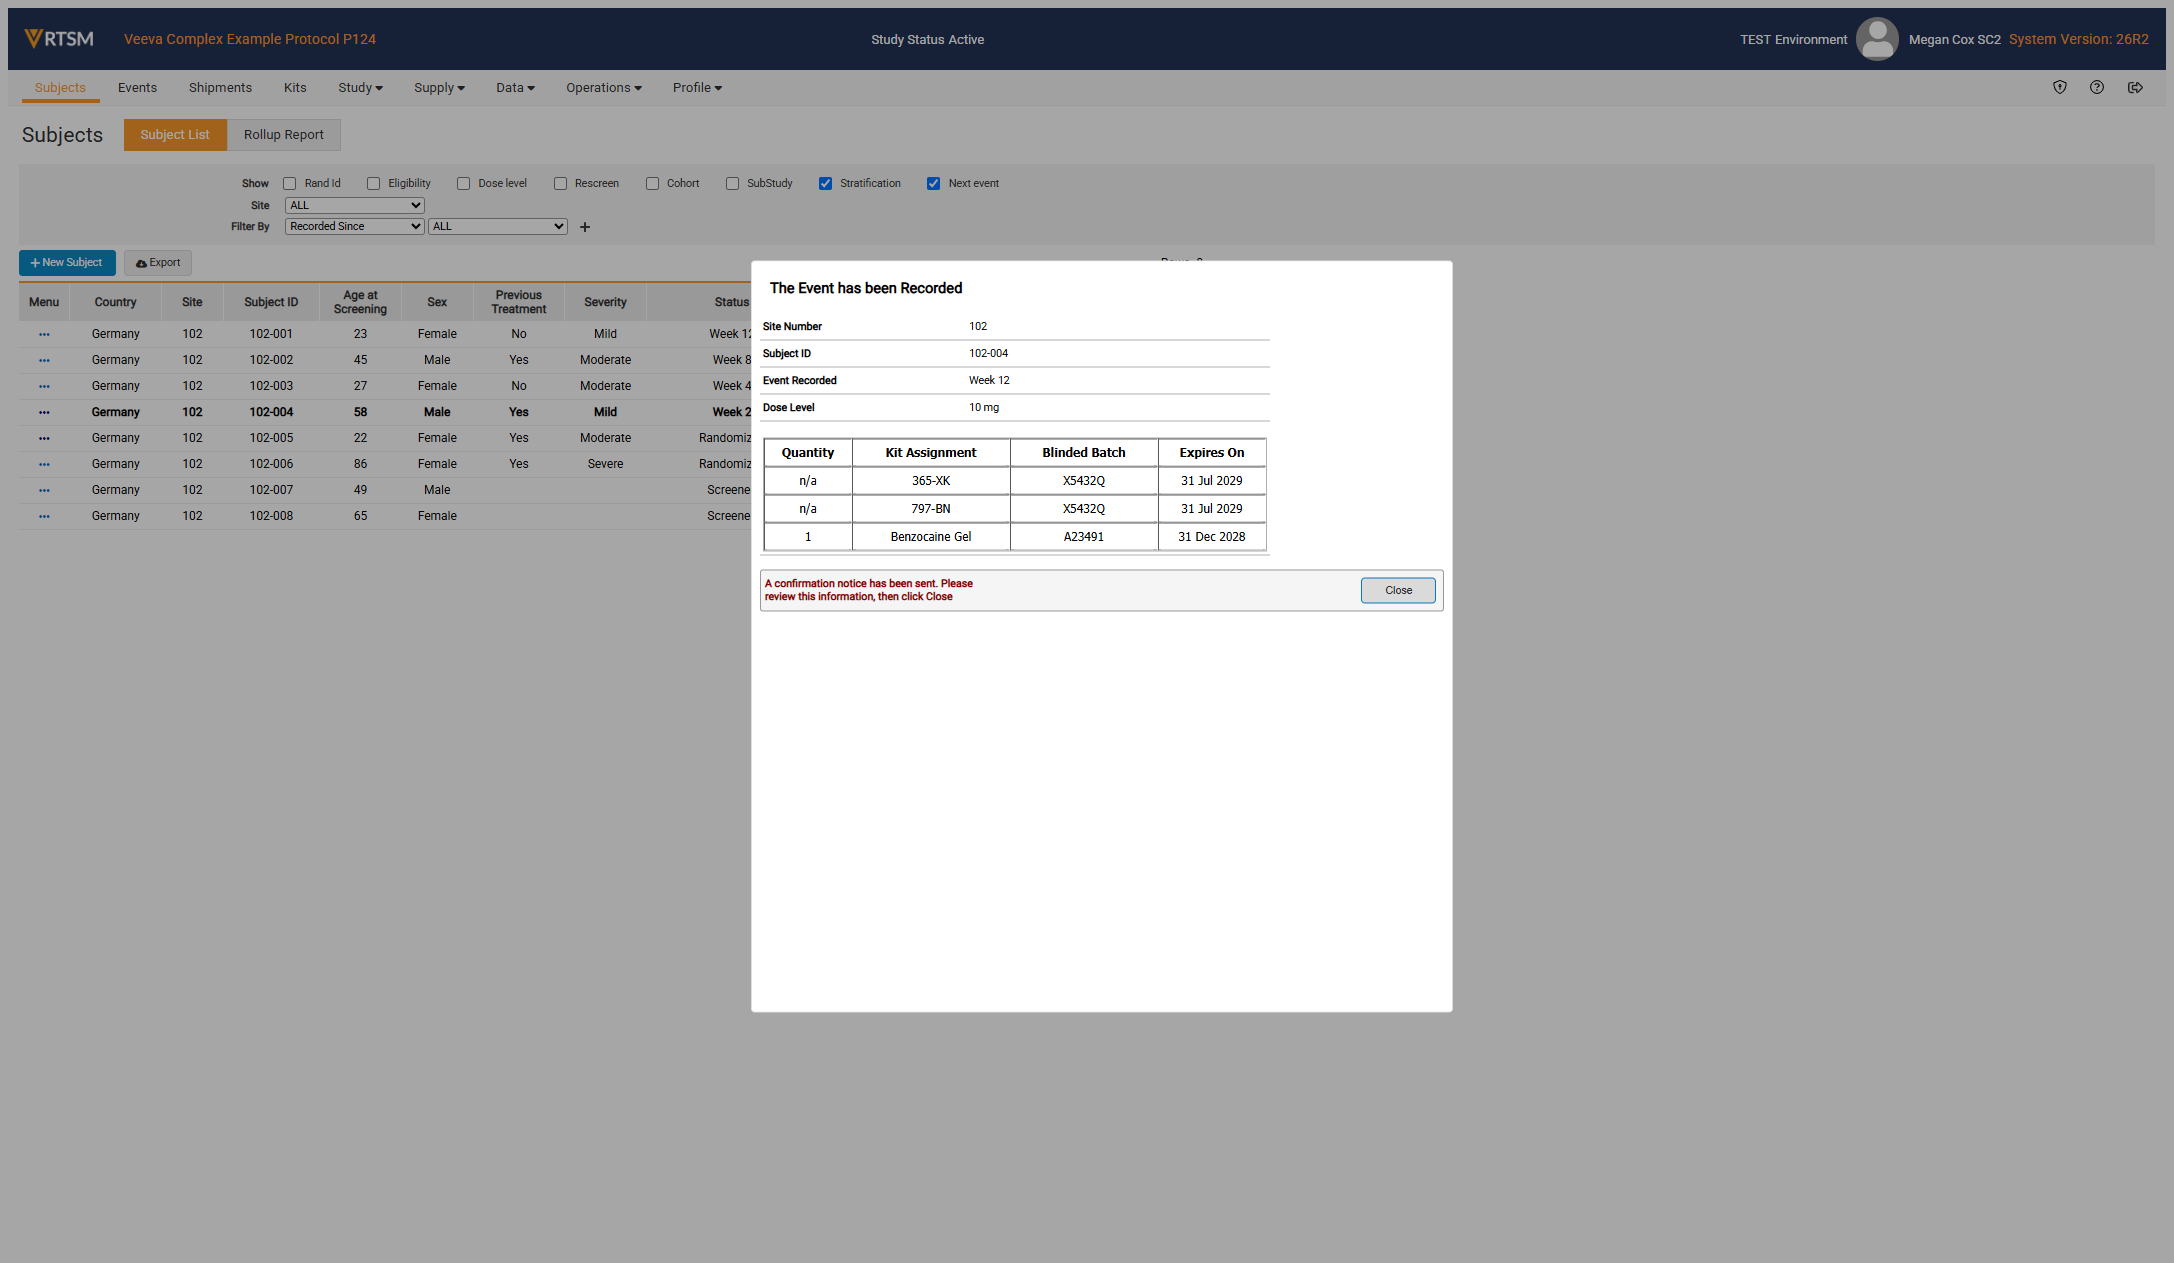Open the row menu for subject 102-003

coord(44,386)
